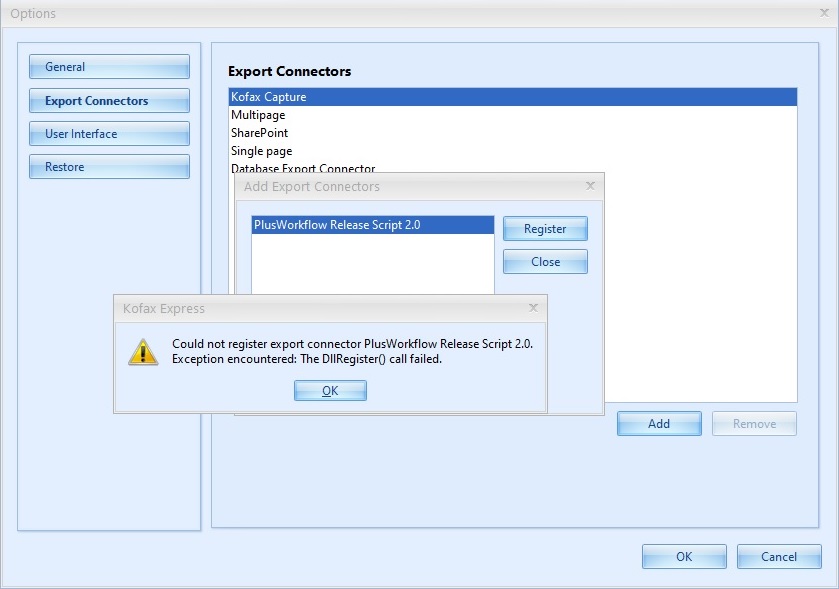Click Close in Add Export Connectors dialog
Image resolution: width=839 pixels, height=589 pixels.
[545, 262]
